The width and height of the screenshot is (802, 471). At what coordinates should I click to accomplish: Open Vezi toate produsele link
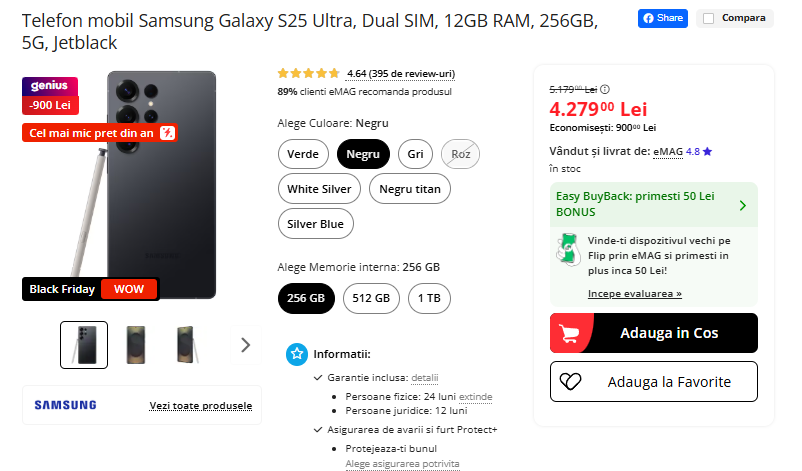[200, 406]
